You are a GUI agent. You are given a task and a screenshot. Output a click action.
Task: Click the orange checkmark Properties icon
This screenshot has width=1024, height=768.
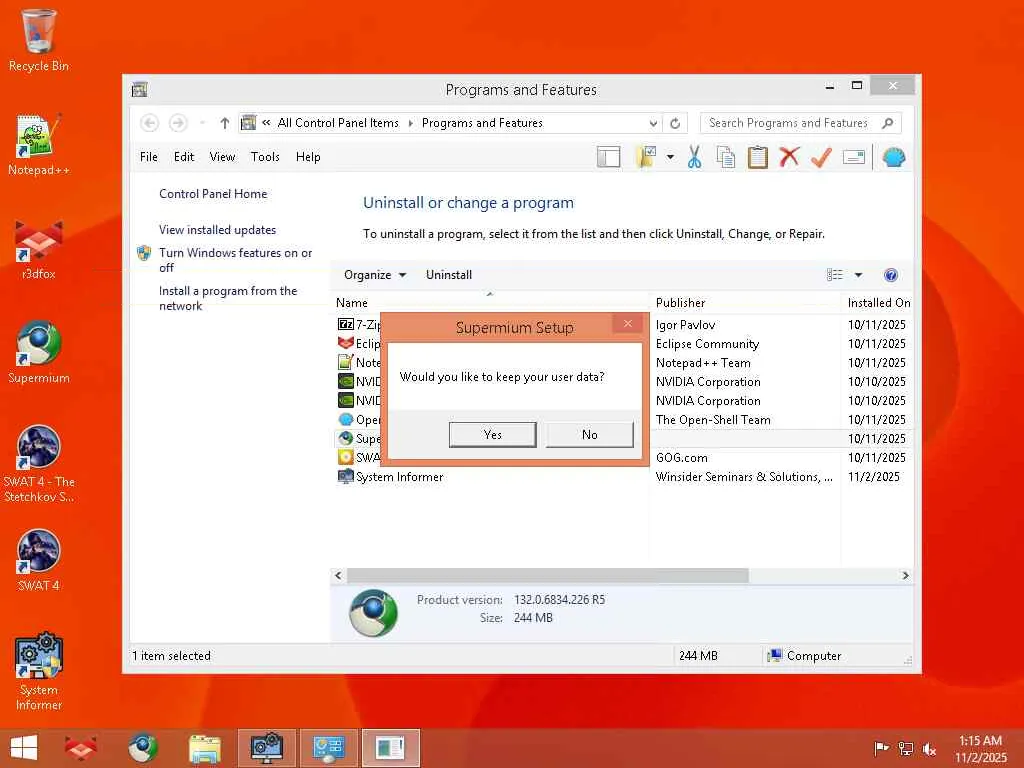pos(821,157)
